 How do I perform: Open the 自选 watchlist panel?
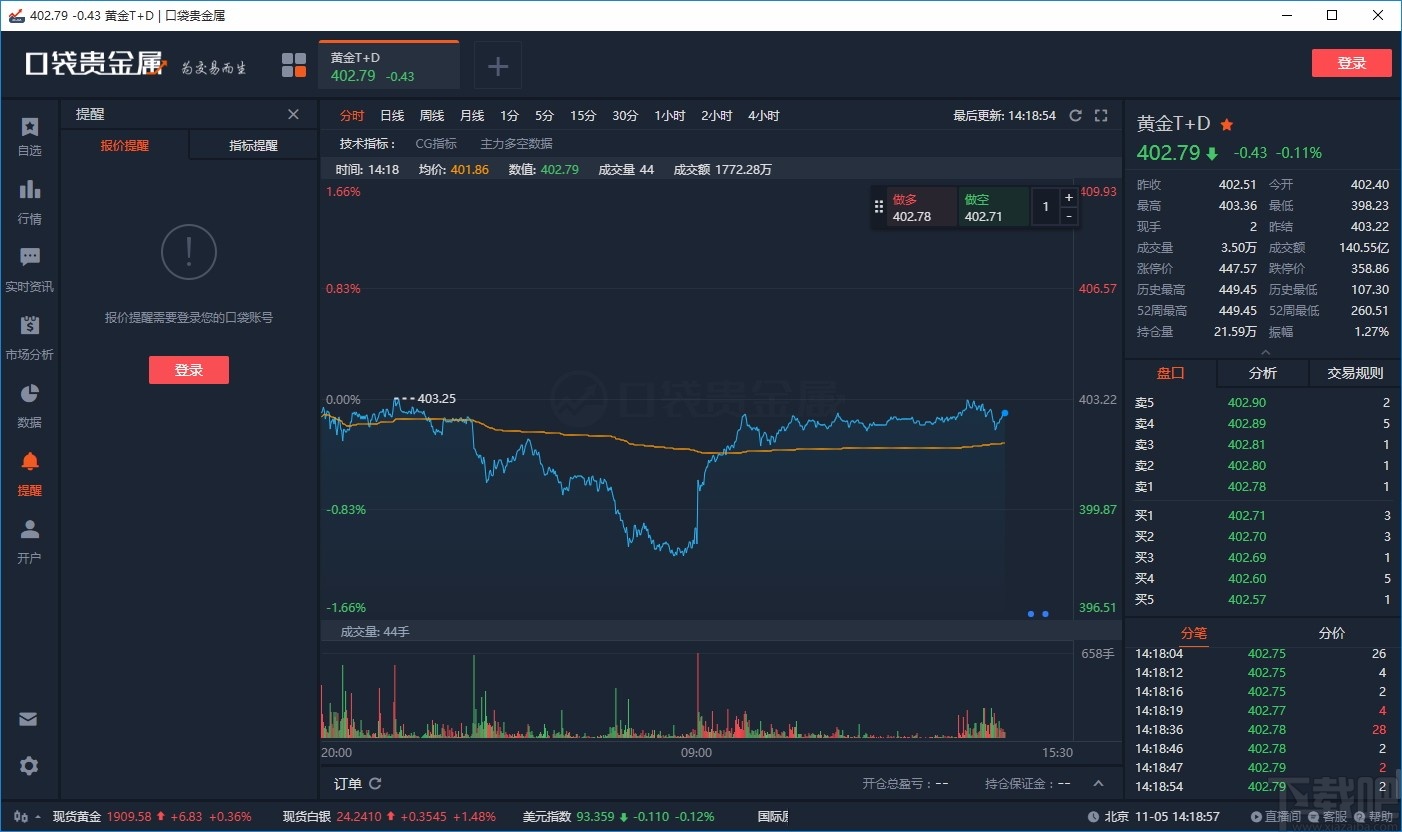[29, 135]
